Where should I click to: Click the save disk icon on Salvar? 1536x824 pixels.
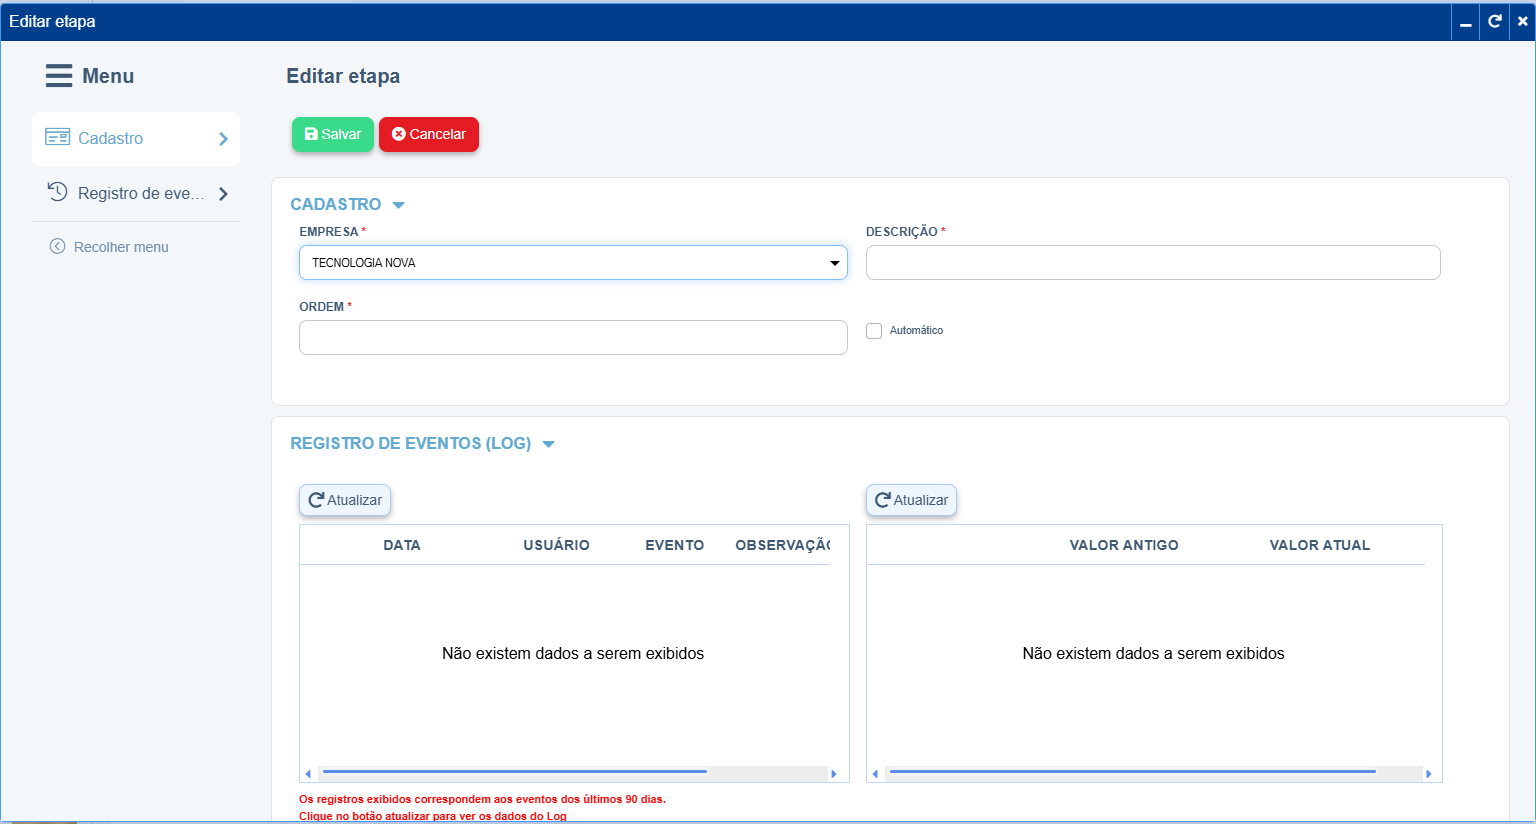pyautogui.click(x=313, y=134)
